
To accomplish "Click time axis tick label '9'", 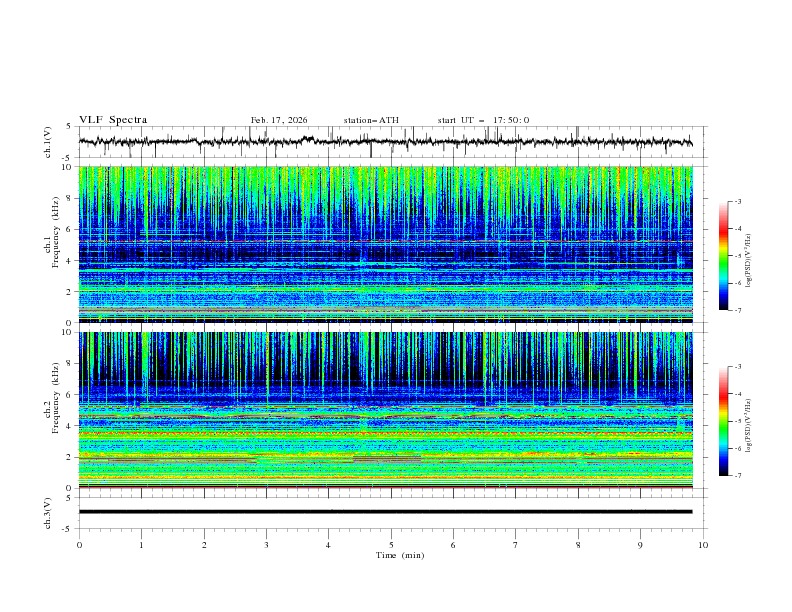I will tap(640, 545).
